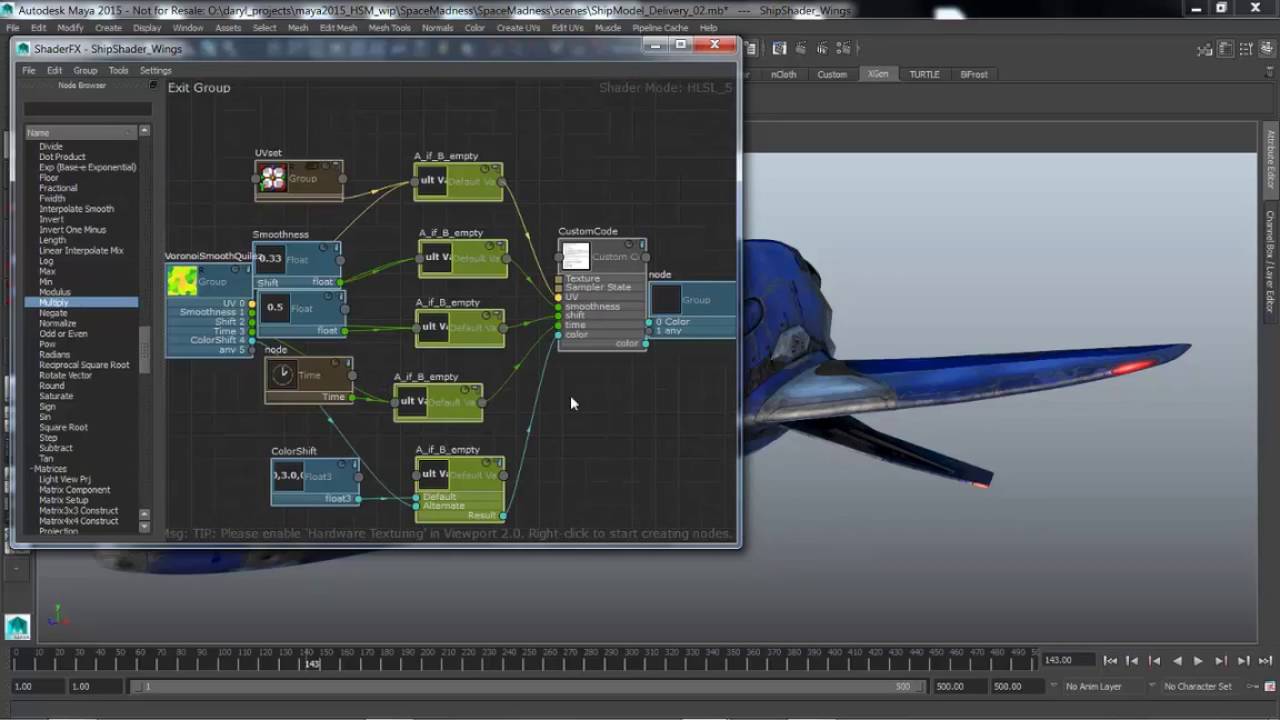1280x720 pixels.
Task: Open the ShaderFX Group menu
Action: point(85,70)
